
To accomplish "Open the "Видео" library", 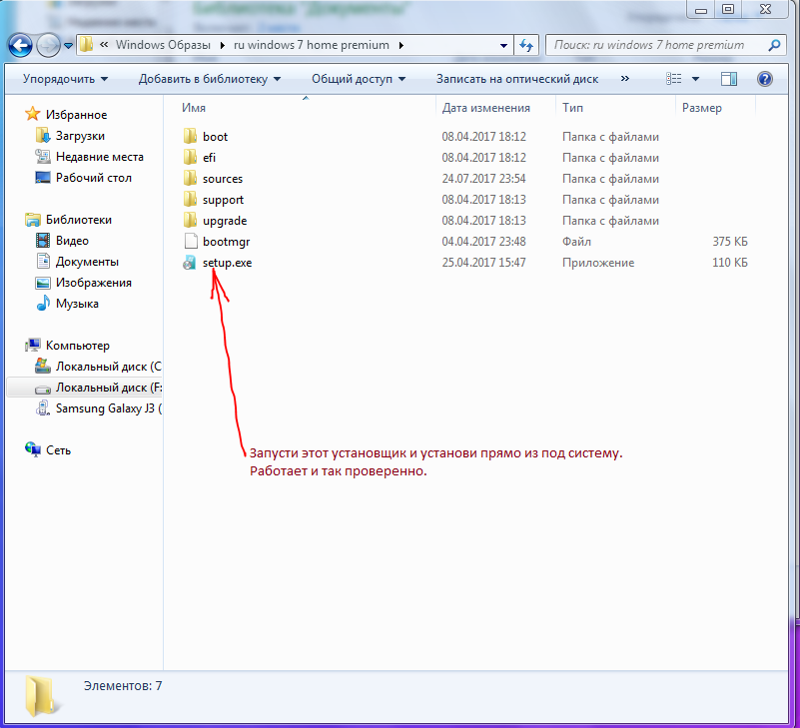I will (x=72, y=240).
